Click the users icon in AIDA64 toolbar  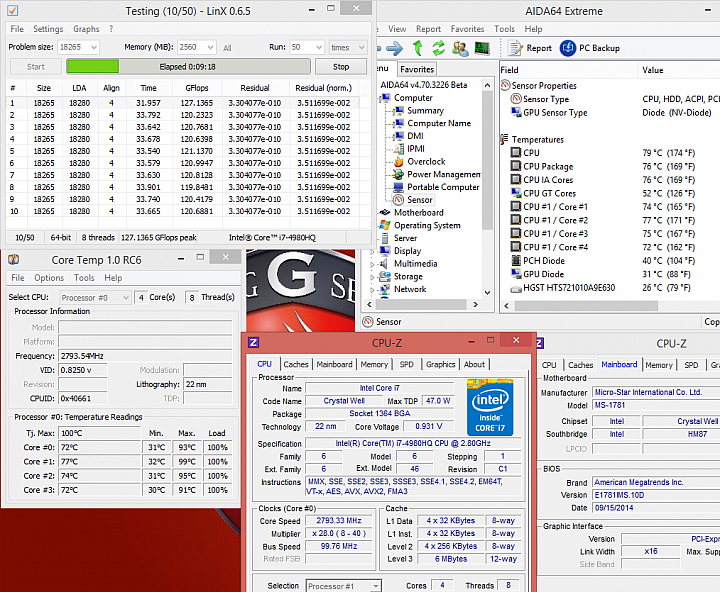460,48
